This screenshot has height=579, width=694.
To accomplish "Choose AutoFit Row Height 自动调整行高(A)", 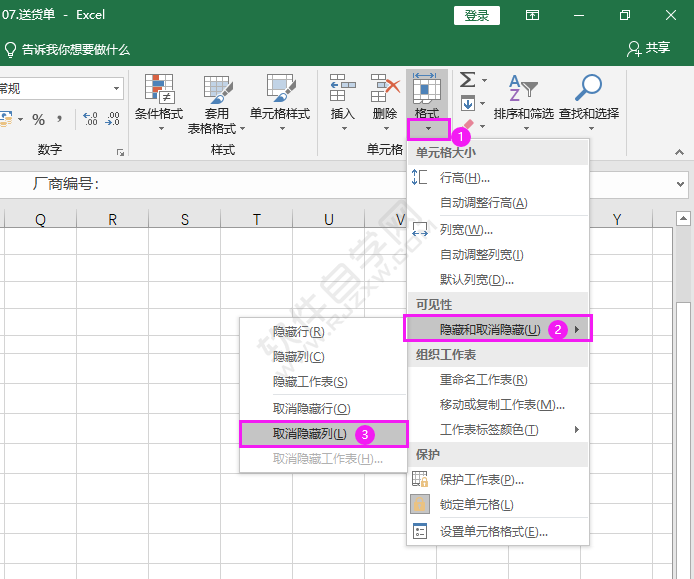I will 498,203.
